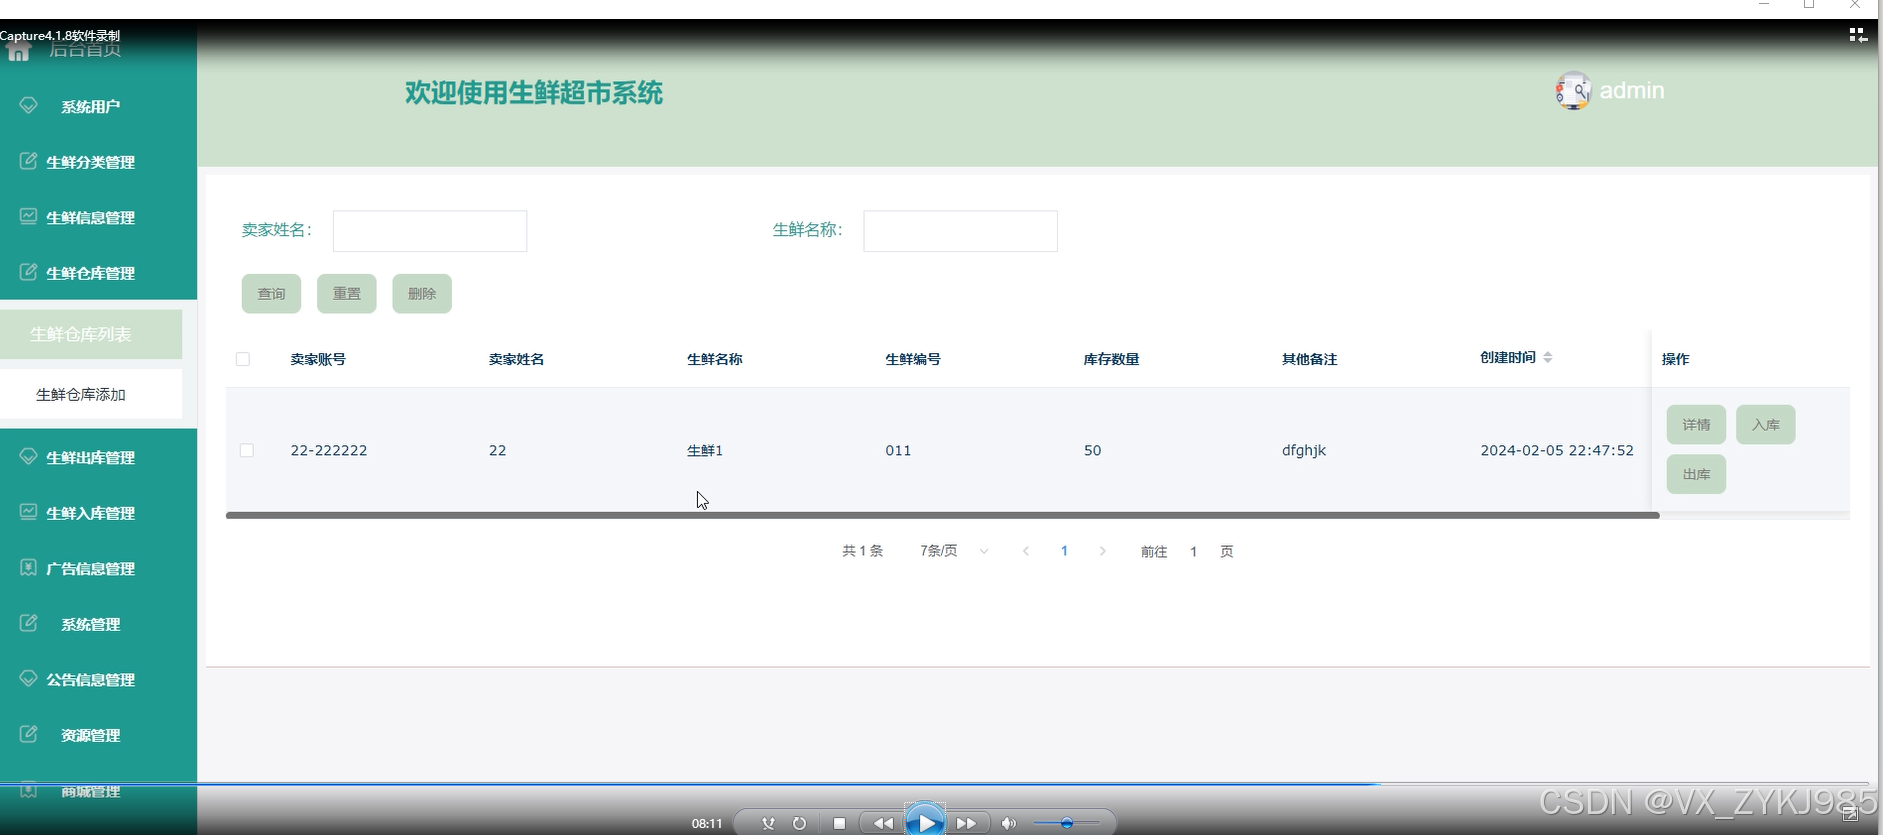Image resolution: width=1883 pixels, height=835 pixels.
Task: Open 生鲜信息管理 menu
Action: pyautogui.click(x=98, y=217)
